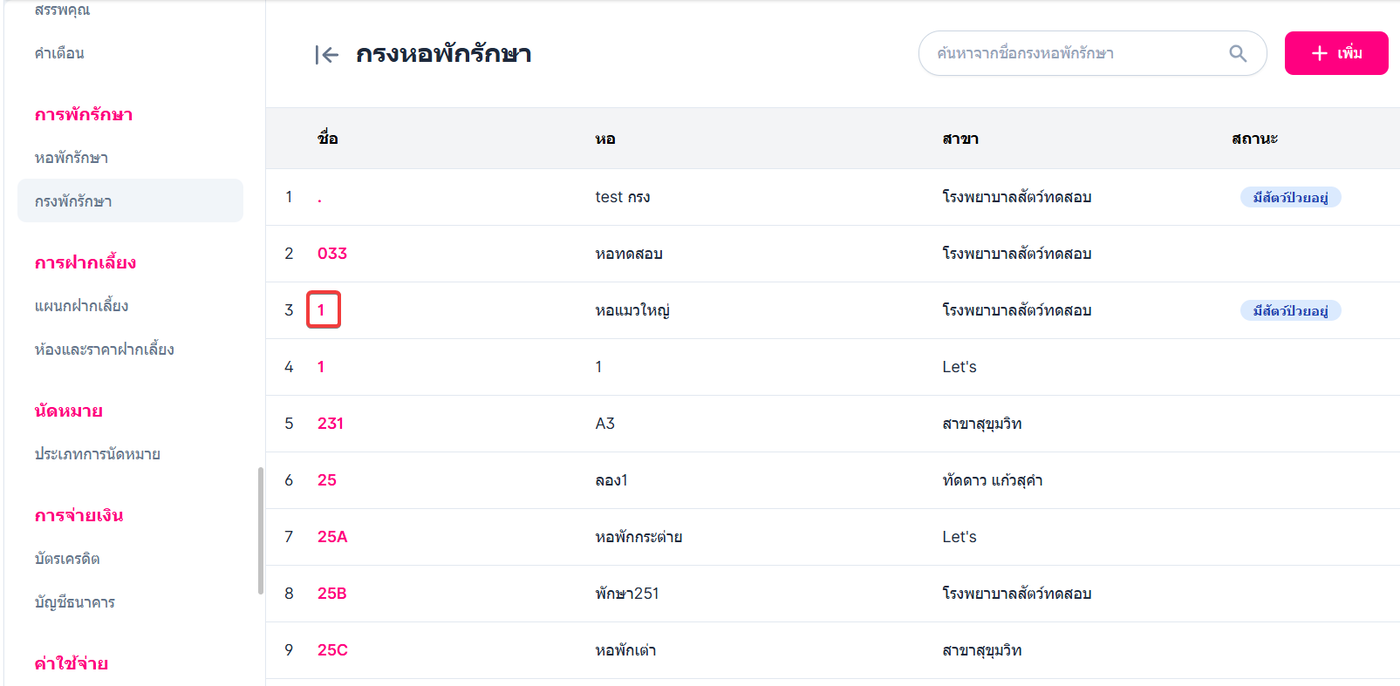Select กรงพักรักษา sidebar item

point(73,201)
